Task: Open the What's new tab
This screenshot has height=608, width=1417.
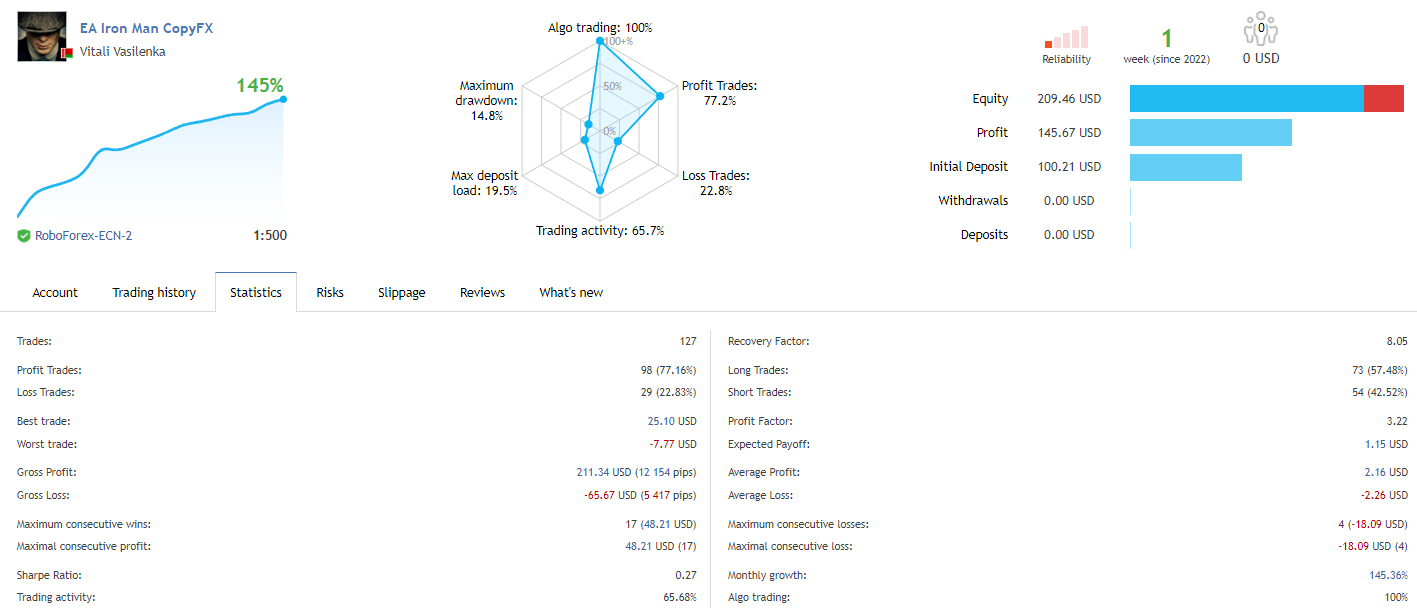Action: pyautogui.click(x=571, y=293)
